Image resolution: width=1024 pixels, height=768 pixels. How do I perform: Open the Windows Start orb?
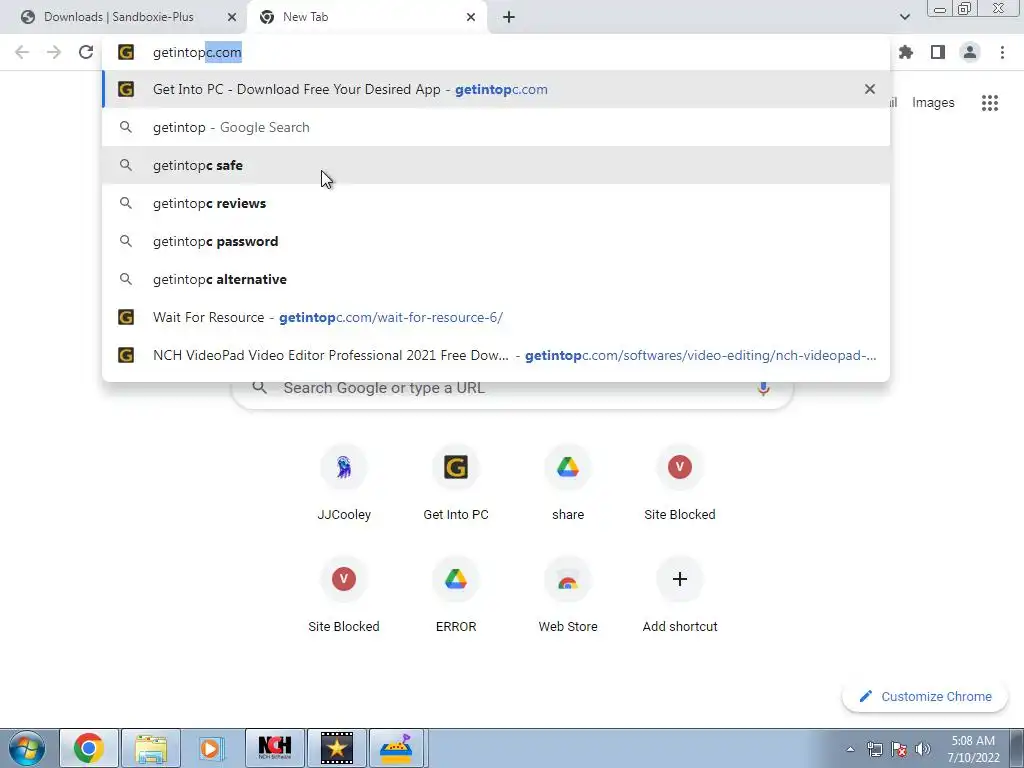27,748
